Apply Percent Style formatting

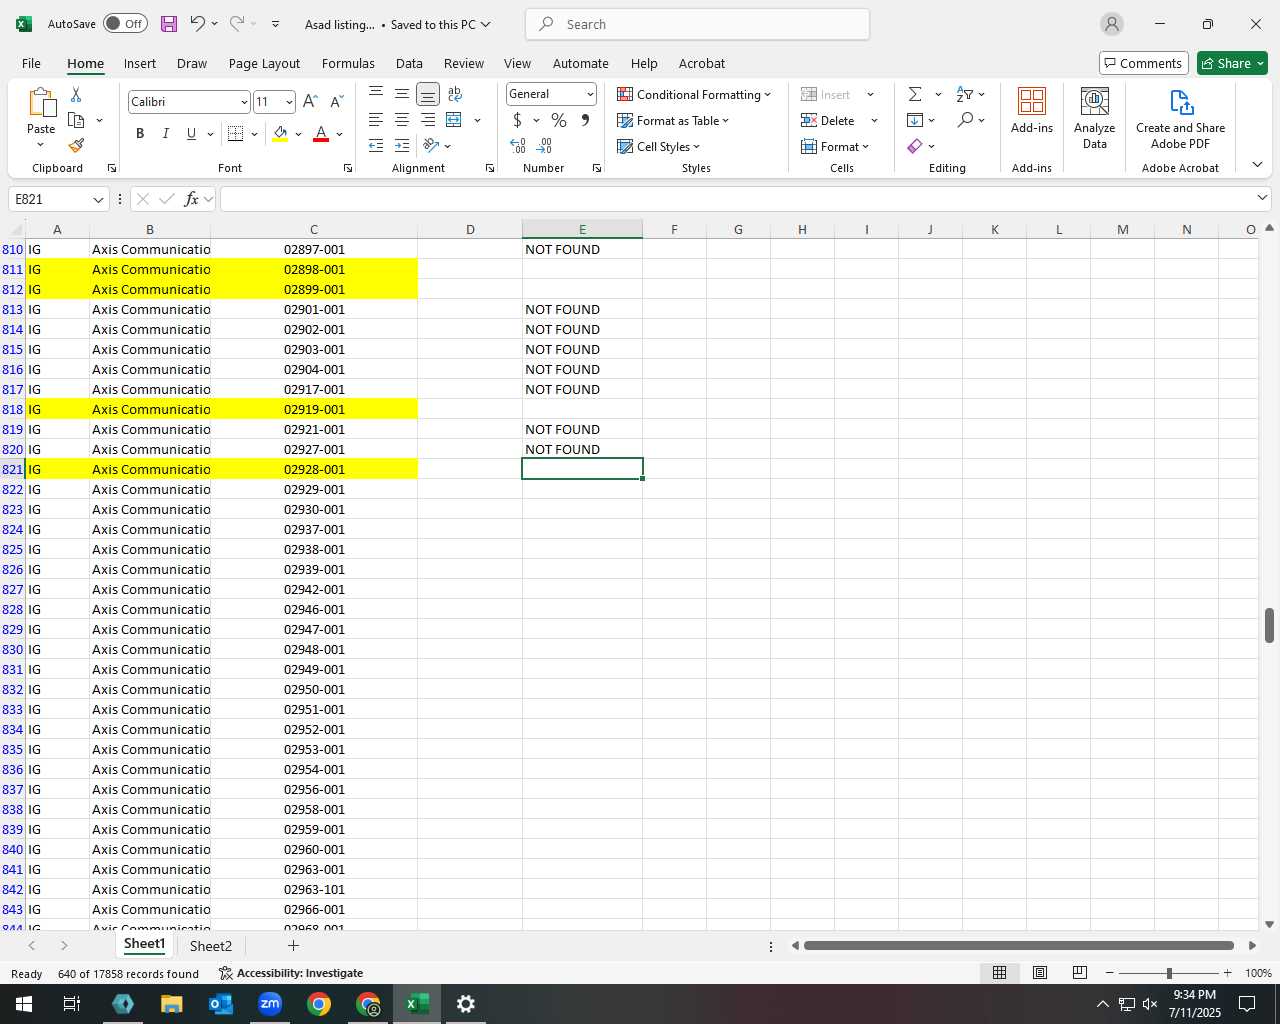(559, 120)
